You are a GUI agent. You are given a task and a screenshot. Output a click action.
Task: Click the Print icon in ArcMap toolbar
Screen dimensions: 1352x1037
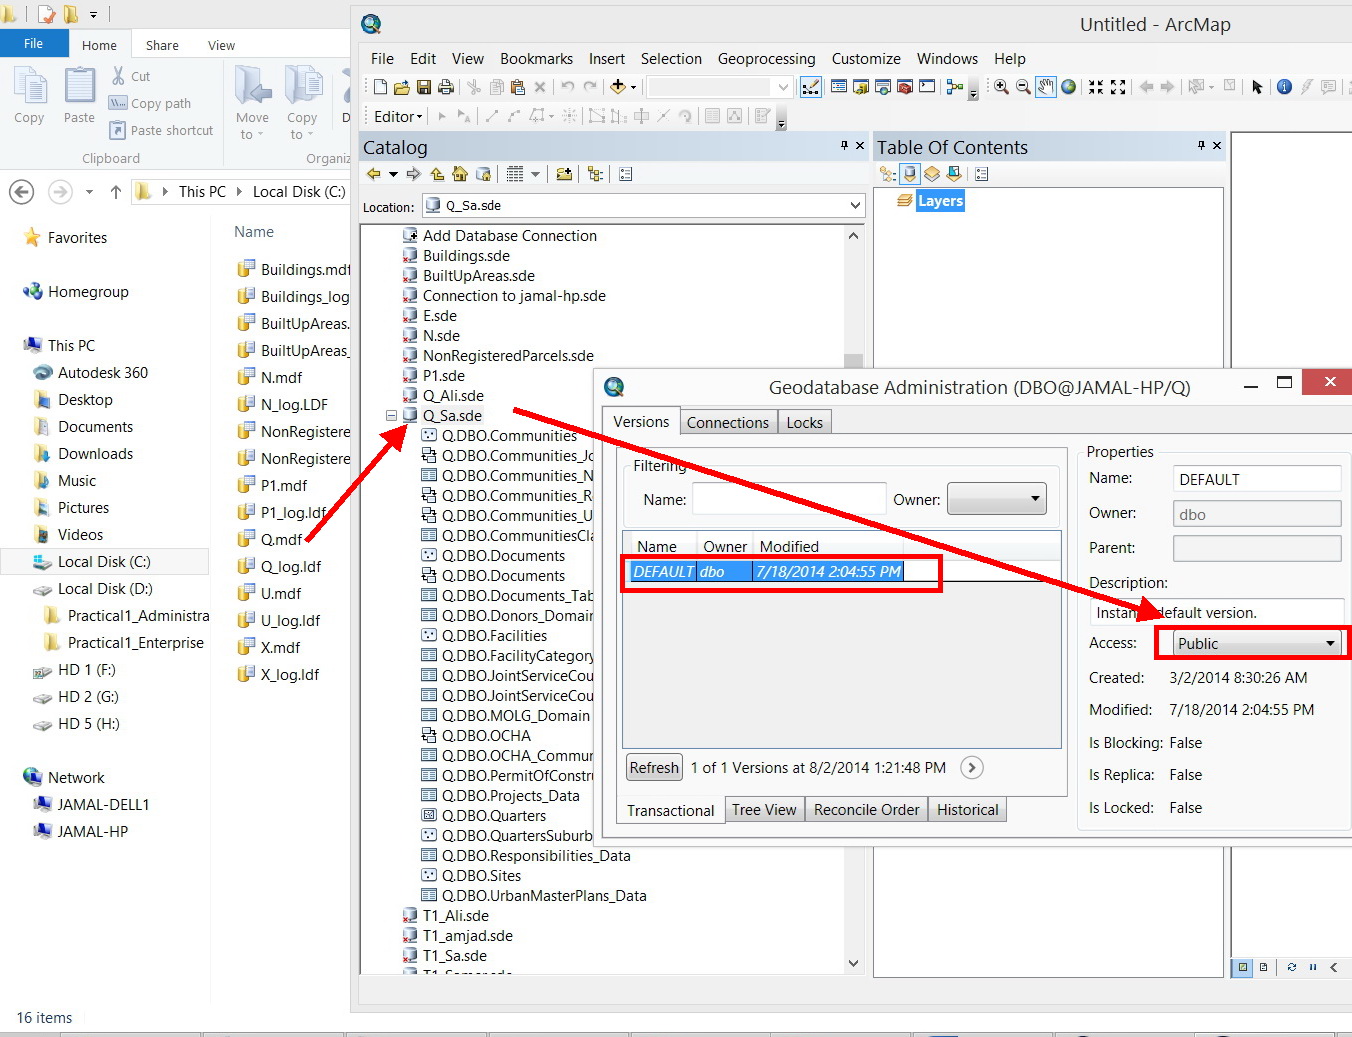[x=446, y=87]
